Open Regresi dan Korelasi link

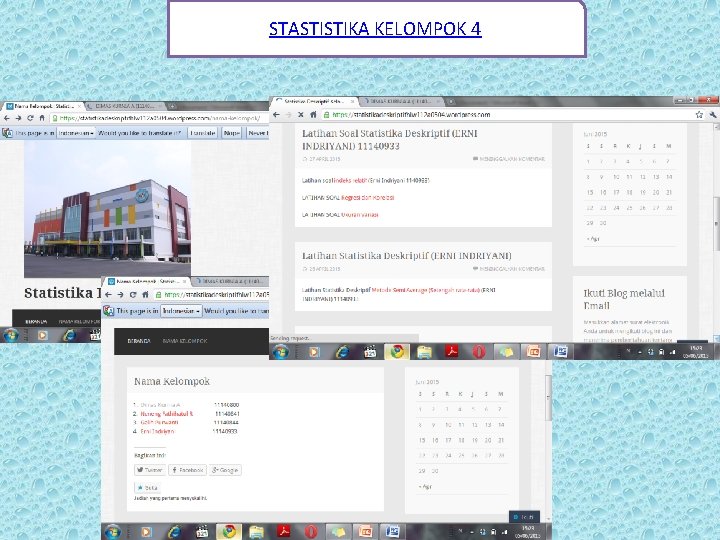(367, 197)
